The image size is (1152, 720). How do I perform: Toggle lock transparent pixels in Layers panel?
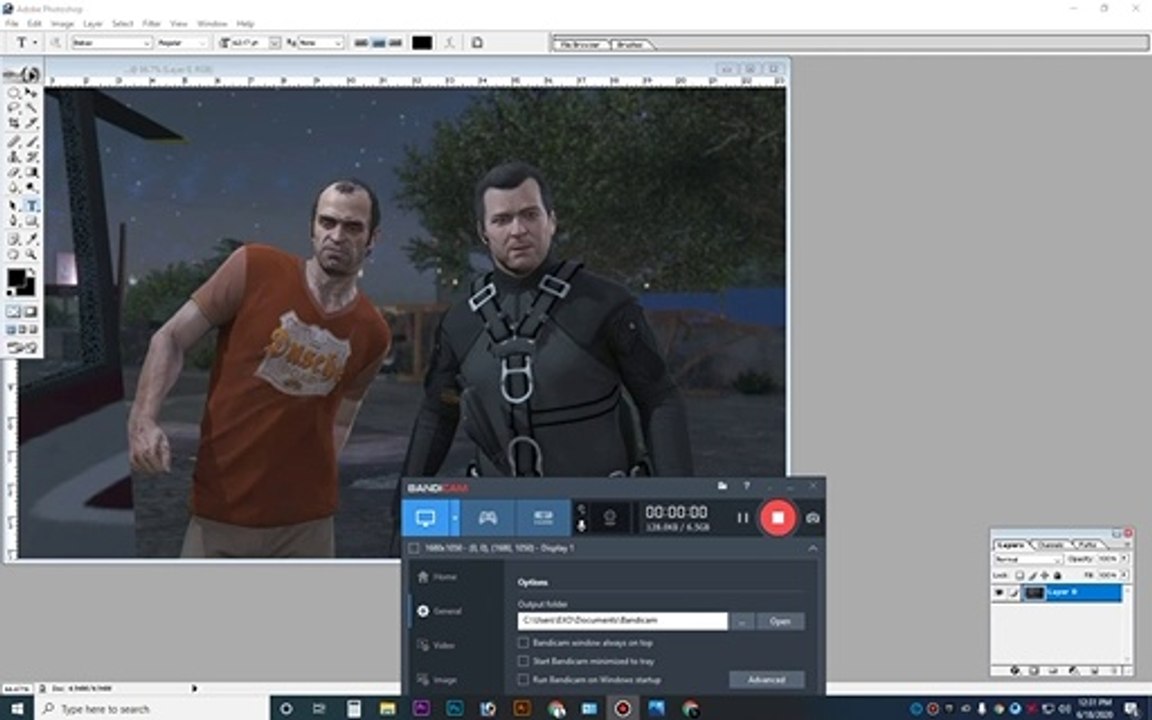(x=1020, y=575)
